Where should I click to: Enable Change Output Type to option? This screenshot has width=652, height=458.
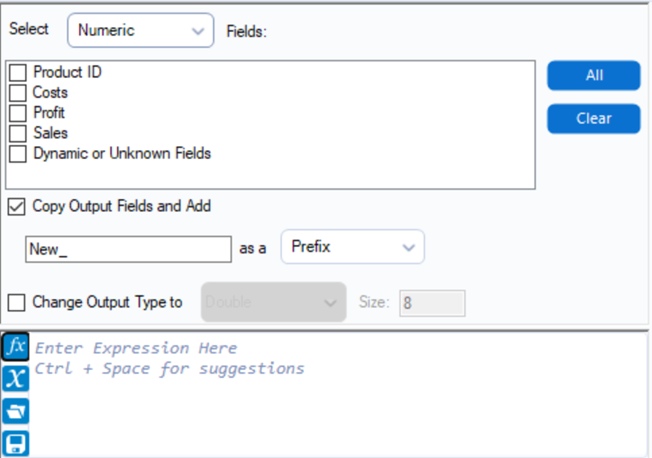tap(17, 302)
